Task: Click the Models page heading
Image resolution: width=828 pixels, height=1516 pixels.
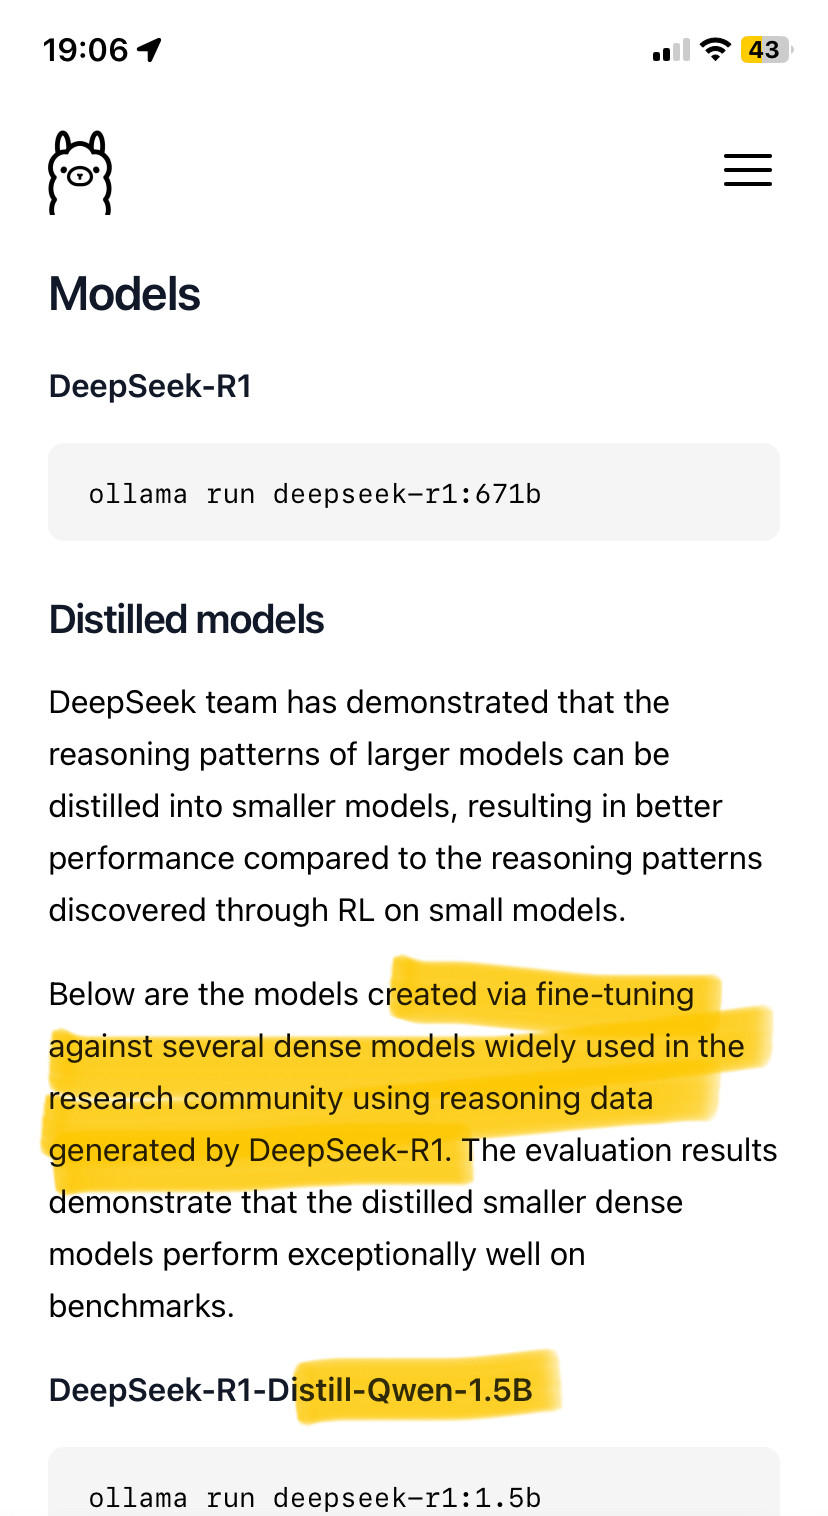Action: (125, 295)
